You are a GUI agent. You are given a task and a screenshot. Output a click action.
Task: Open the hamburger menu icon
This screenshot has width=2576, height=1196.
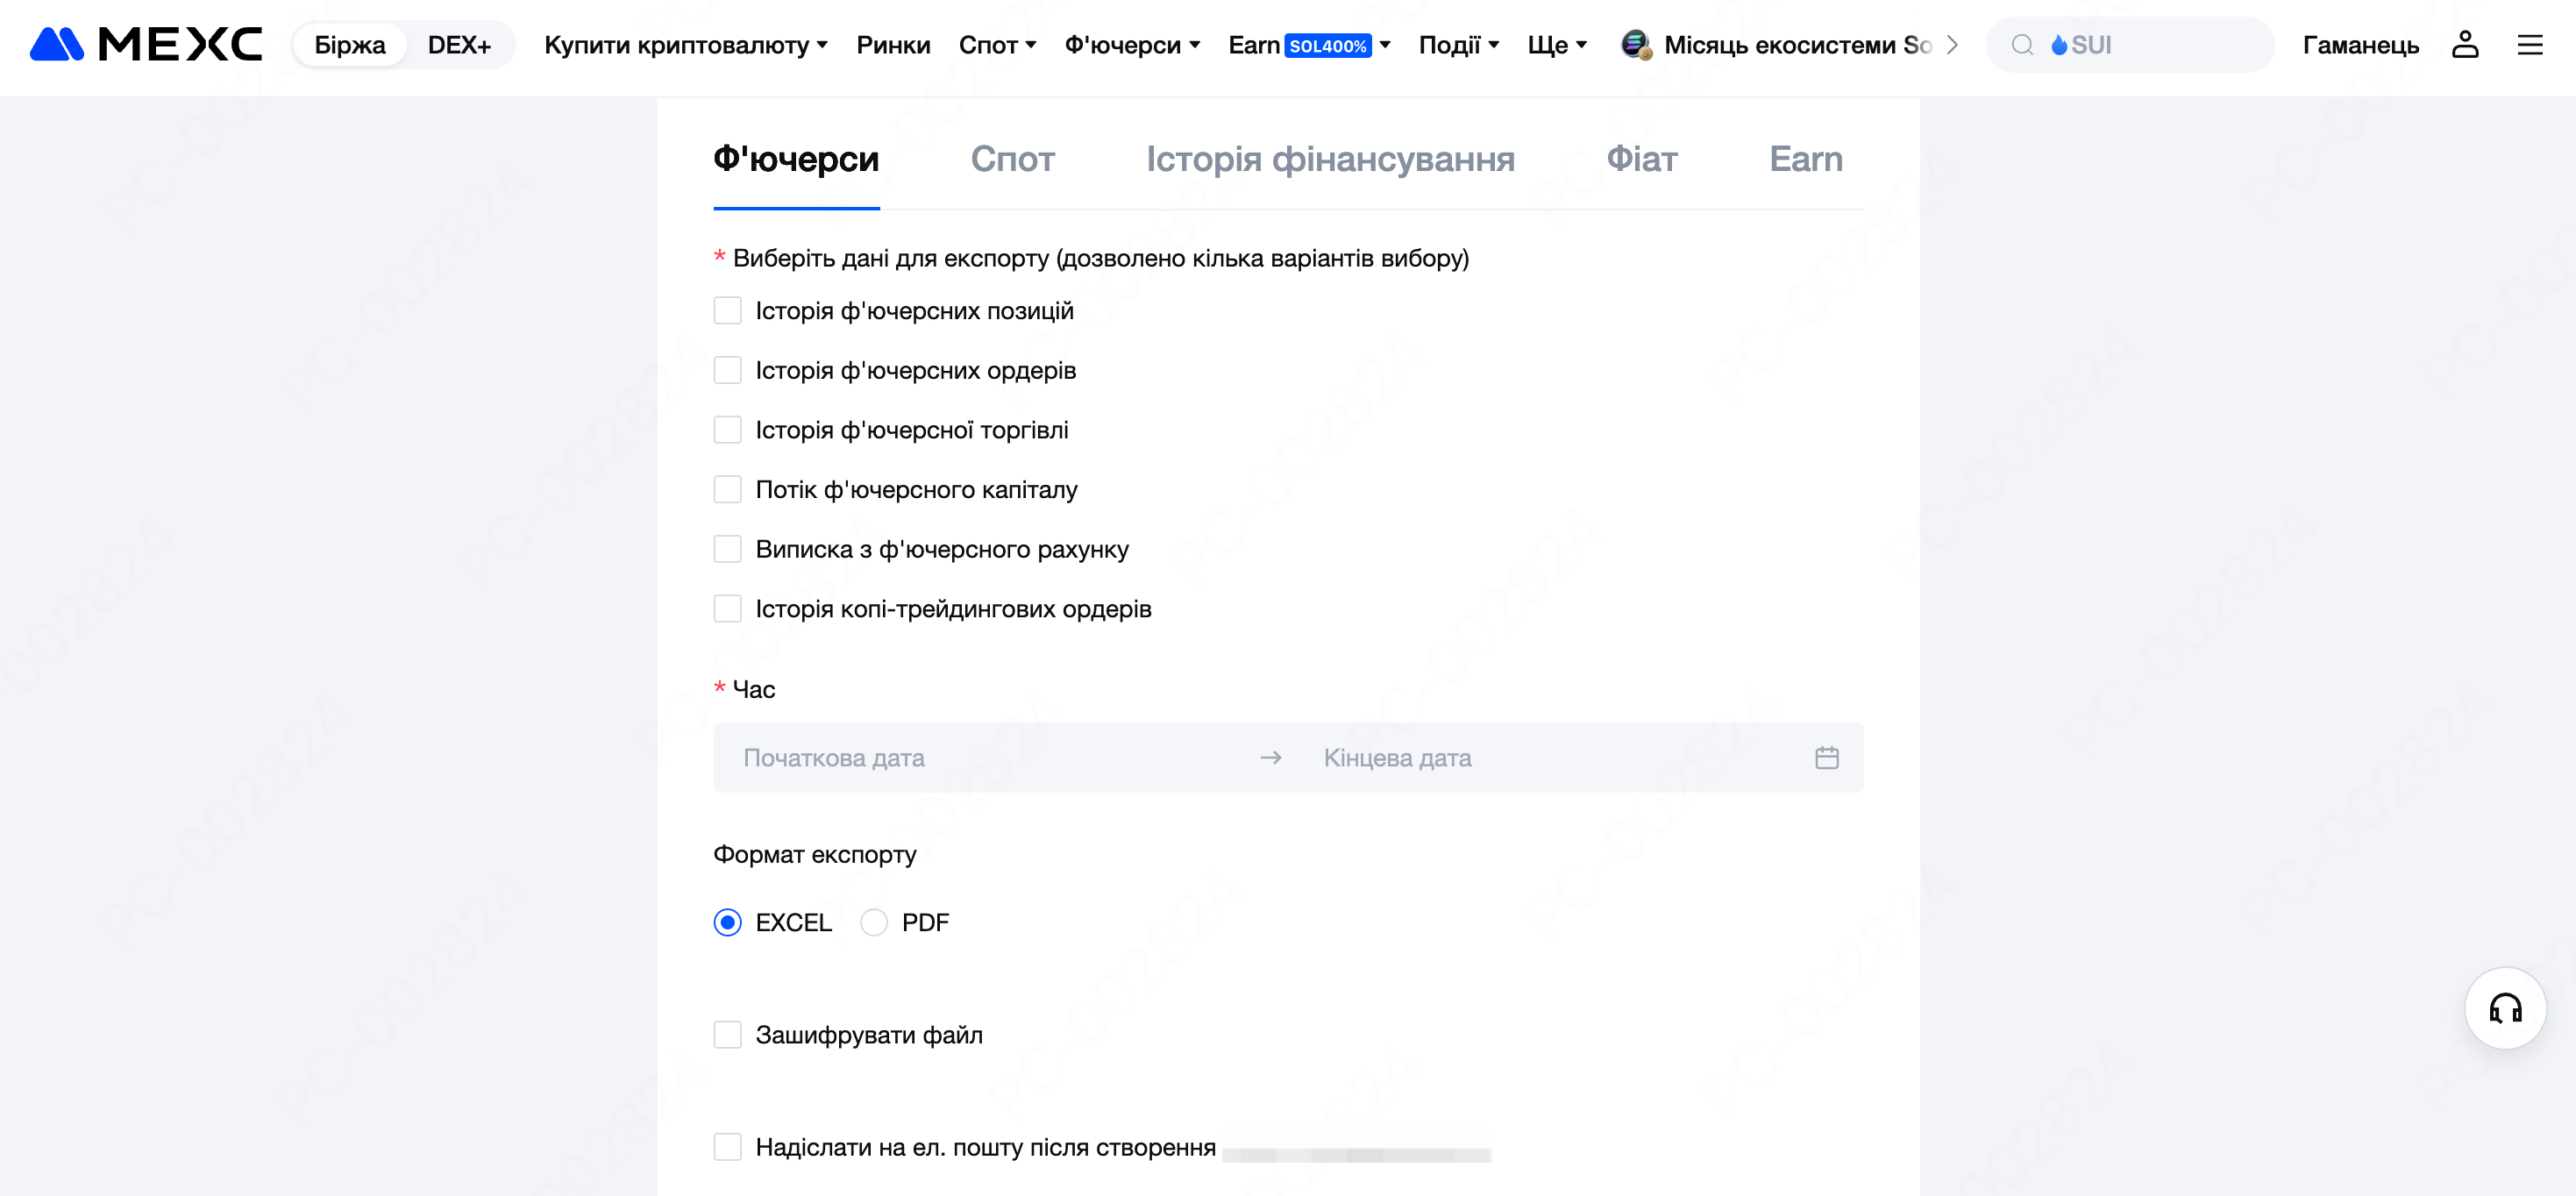[x=2530, y=44]
